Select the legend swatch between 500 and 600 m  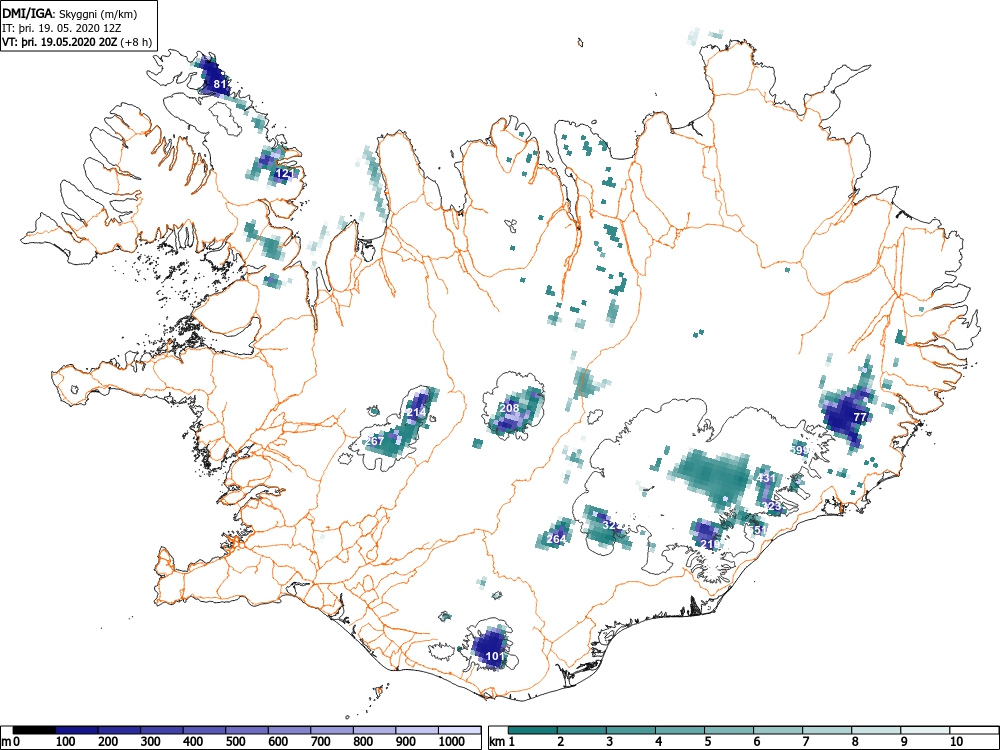pos(247,730)
